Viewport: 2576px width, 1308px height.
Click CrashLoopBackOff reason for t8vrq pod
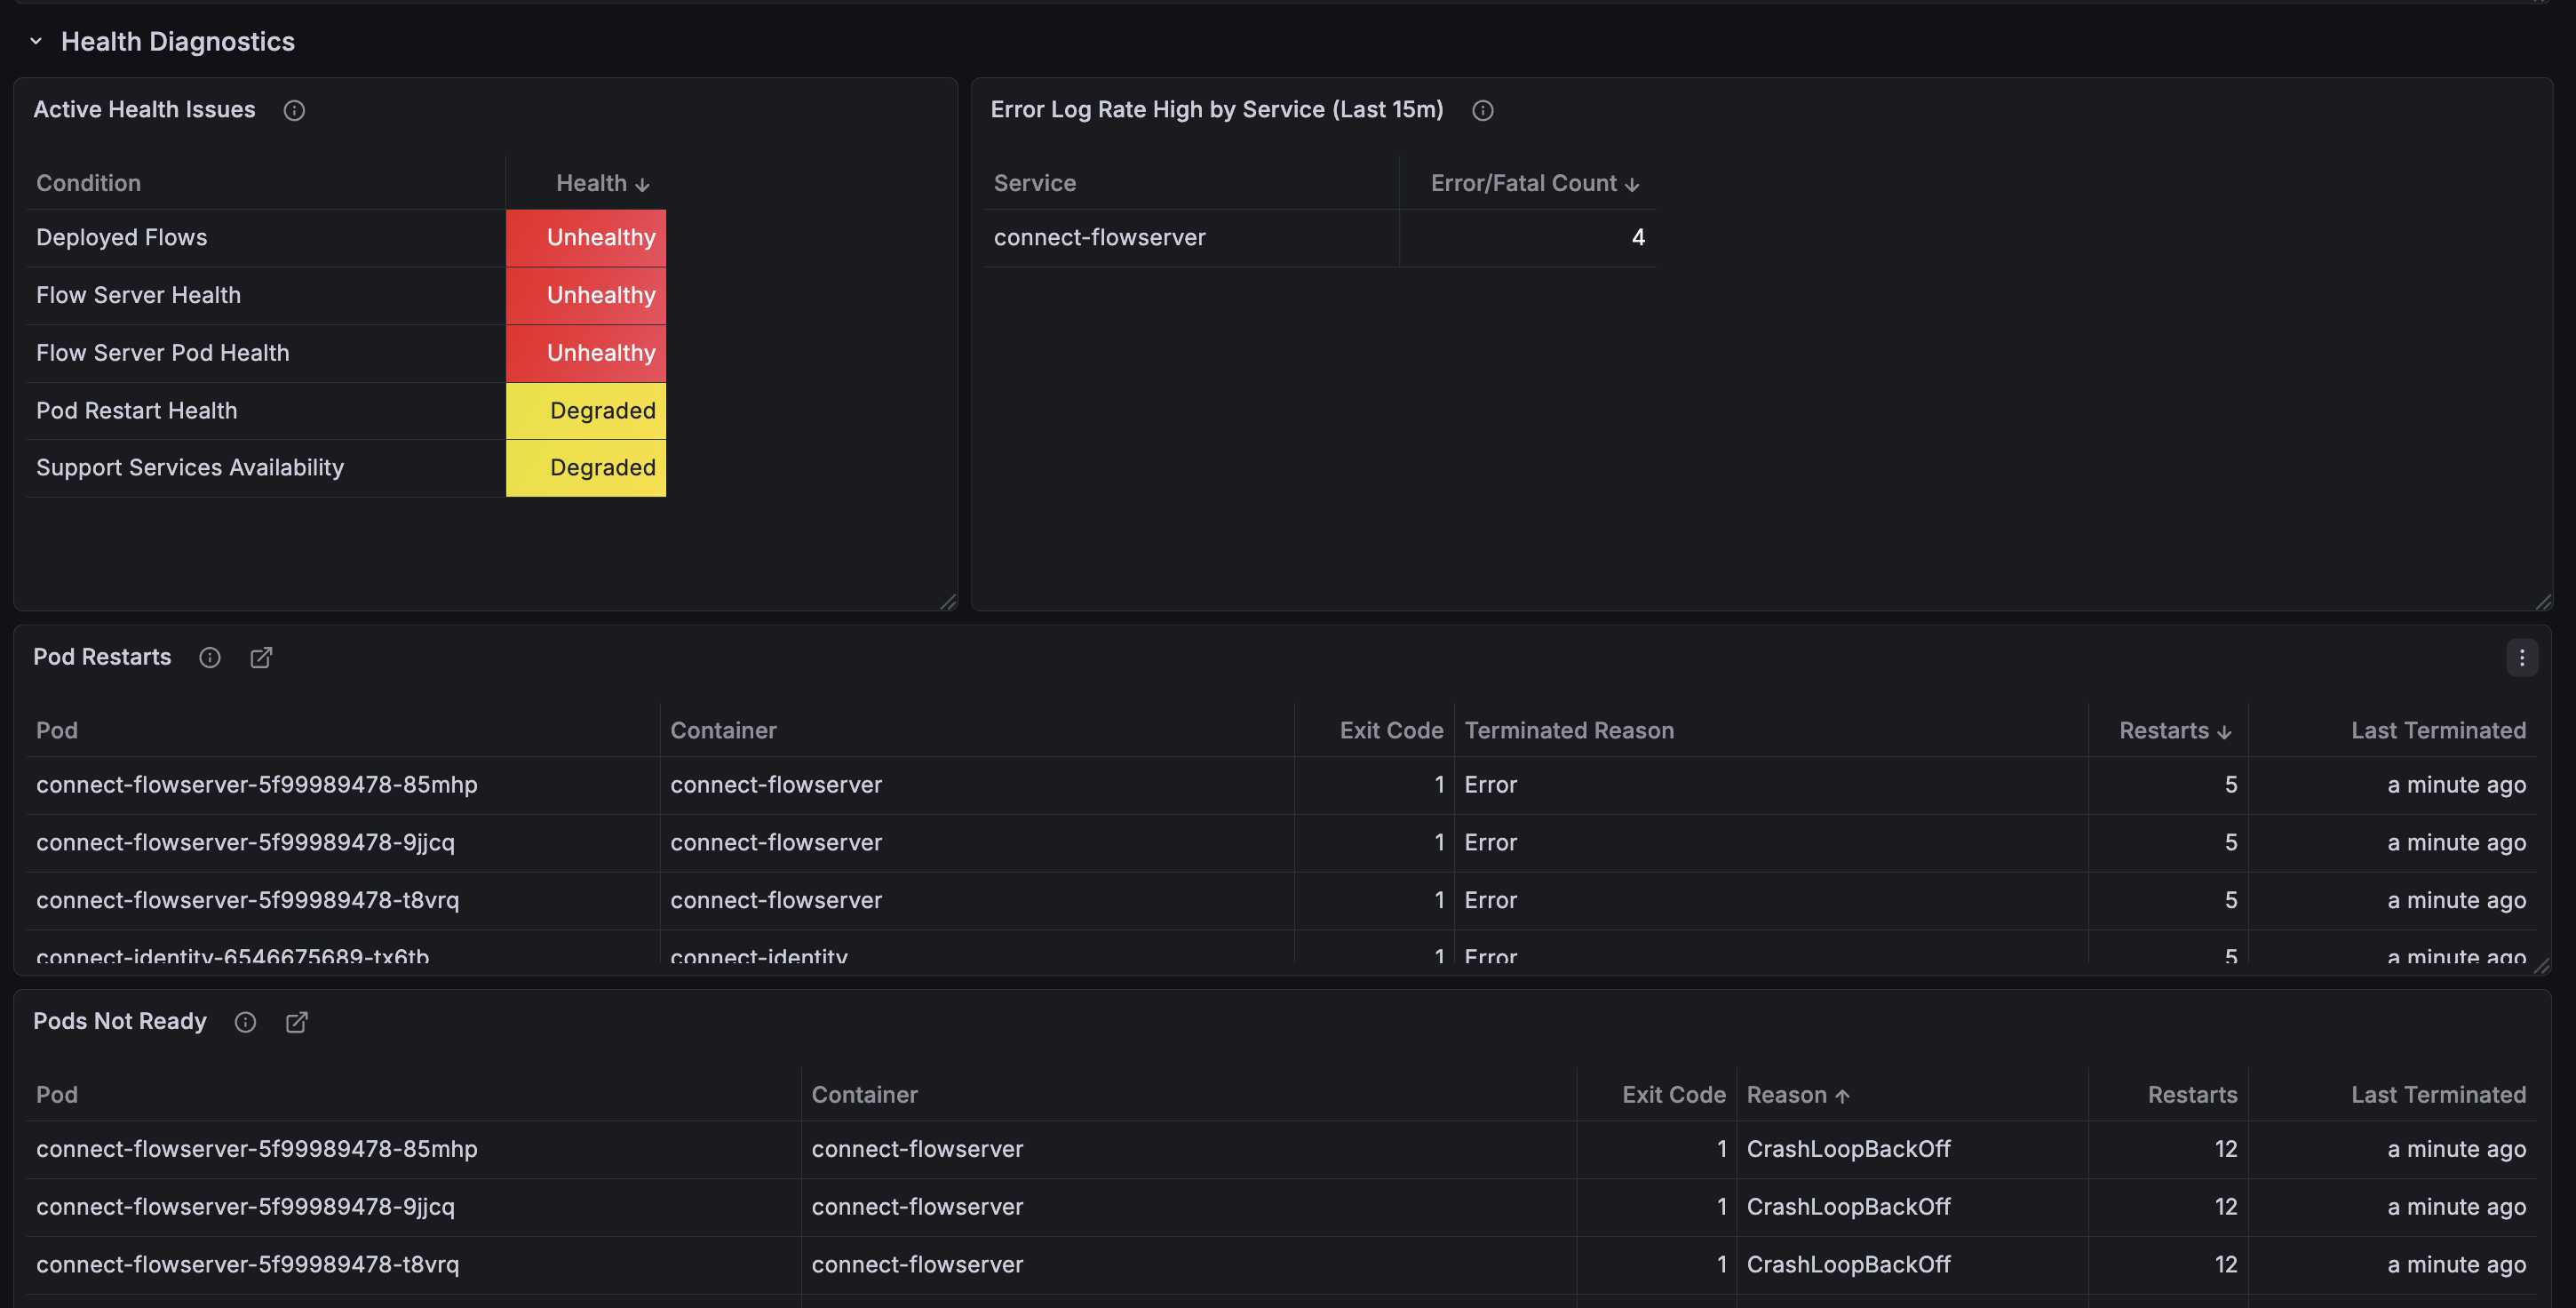[1849, 1264]
